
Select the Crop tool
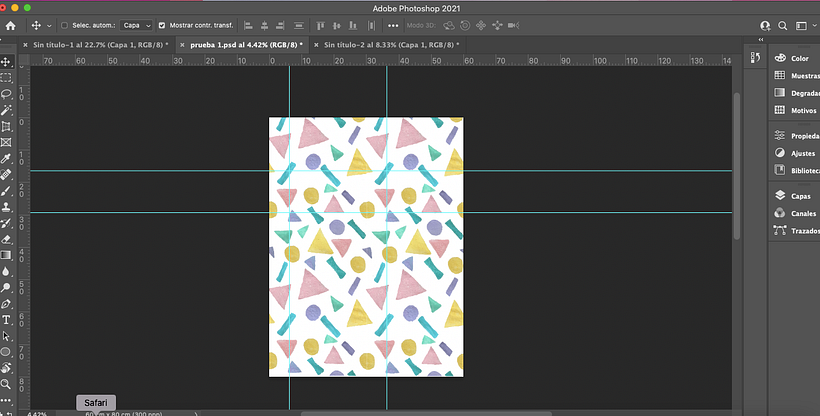[6, 126]
